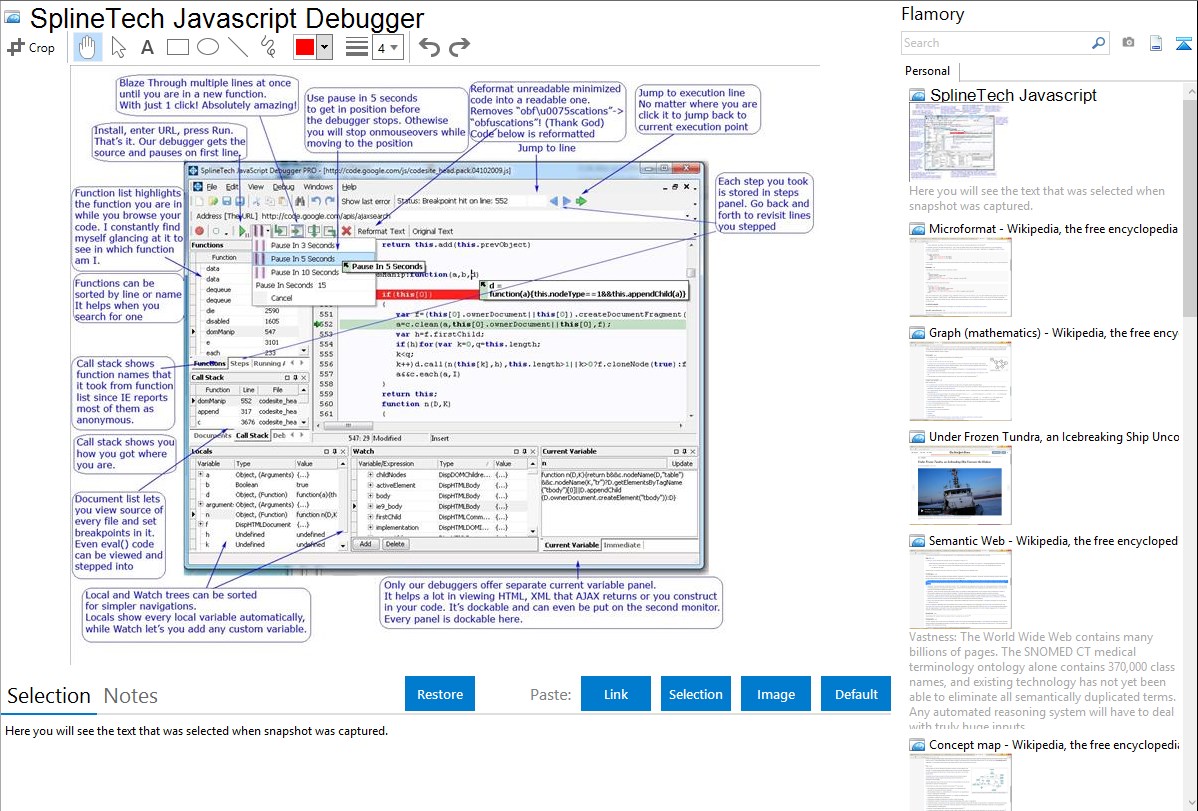This screenshot has width=1198, height=811.
Task: Open the annotation color dropdown arrow
Action: [x=324, y=47]
